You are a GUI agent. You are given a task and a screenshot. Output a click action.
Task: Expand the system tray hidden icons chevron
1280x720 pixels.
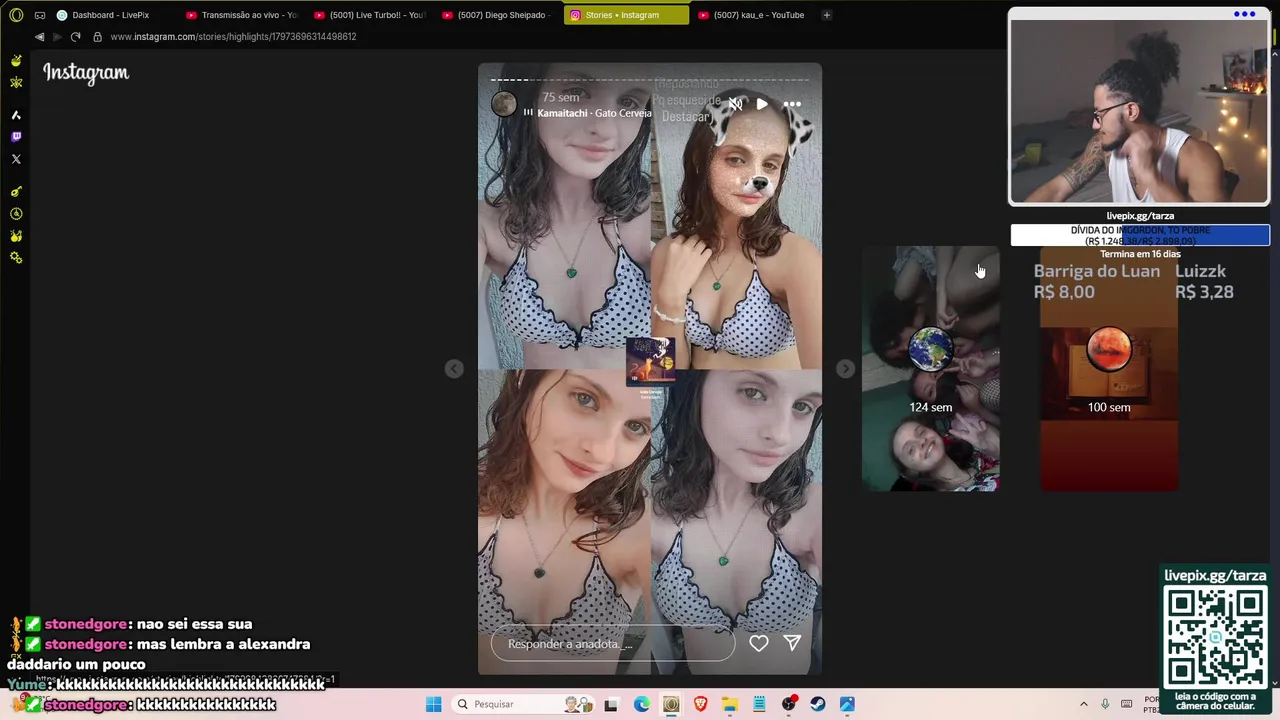(1083, 704)
